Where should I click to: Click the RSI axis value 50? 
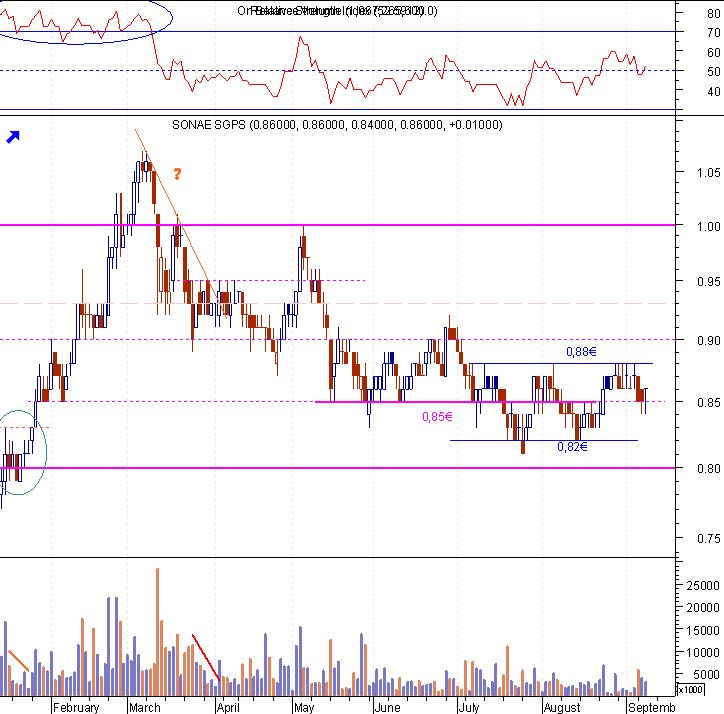point(713,72)
